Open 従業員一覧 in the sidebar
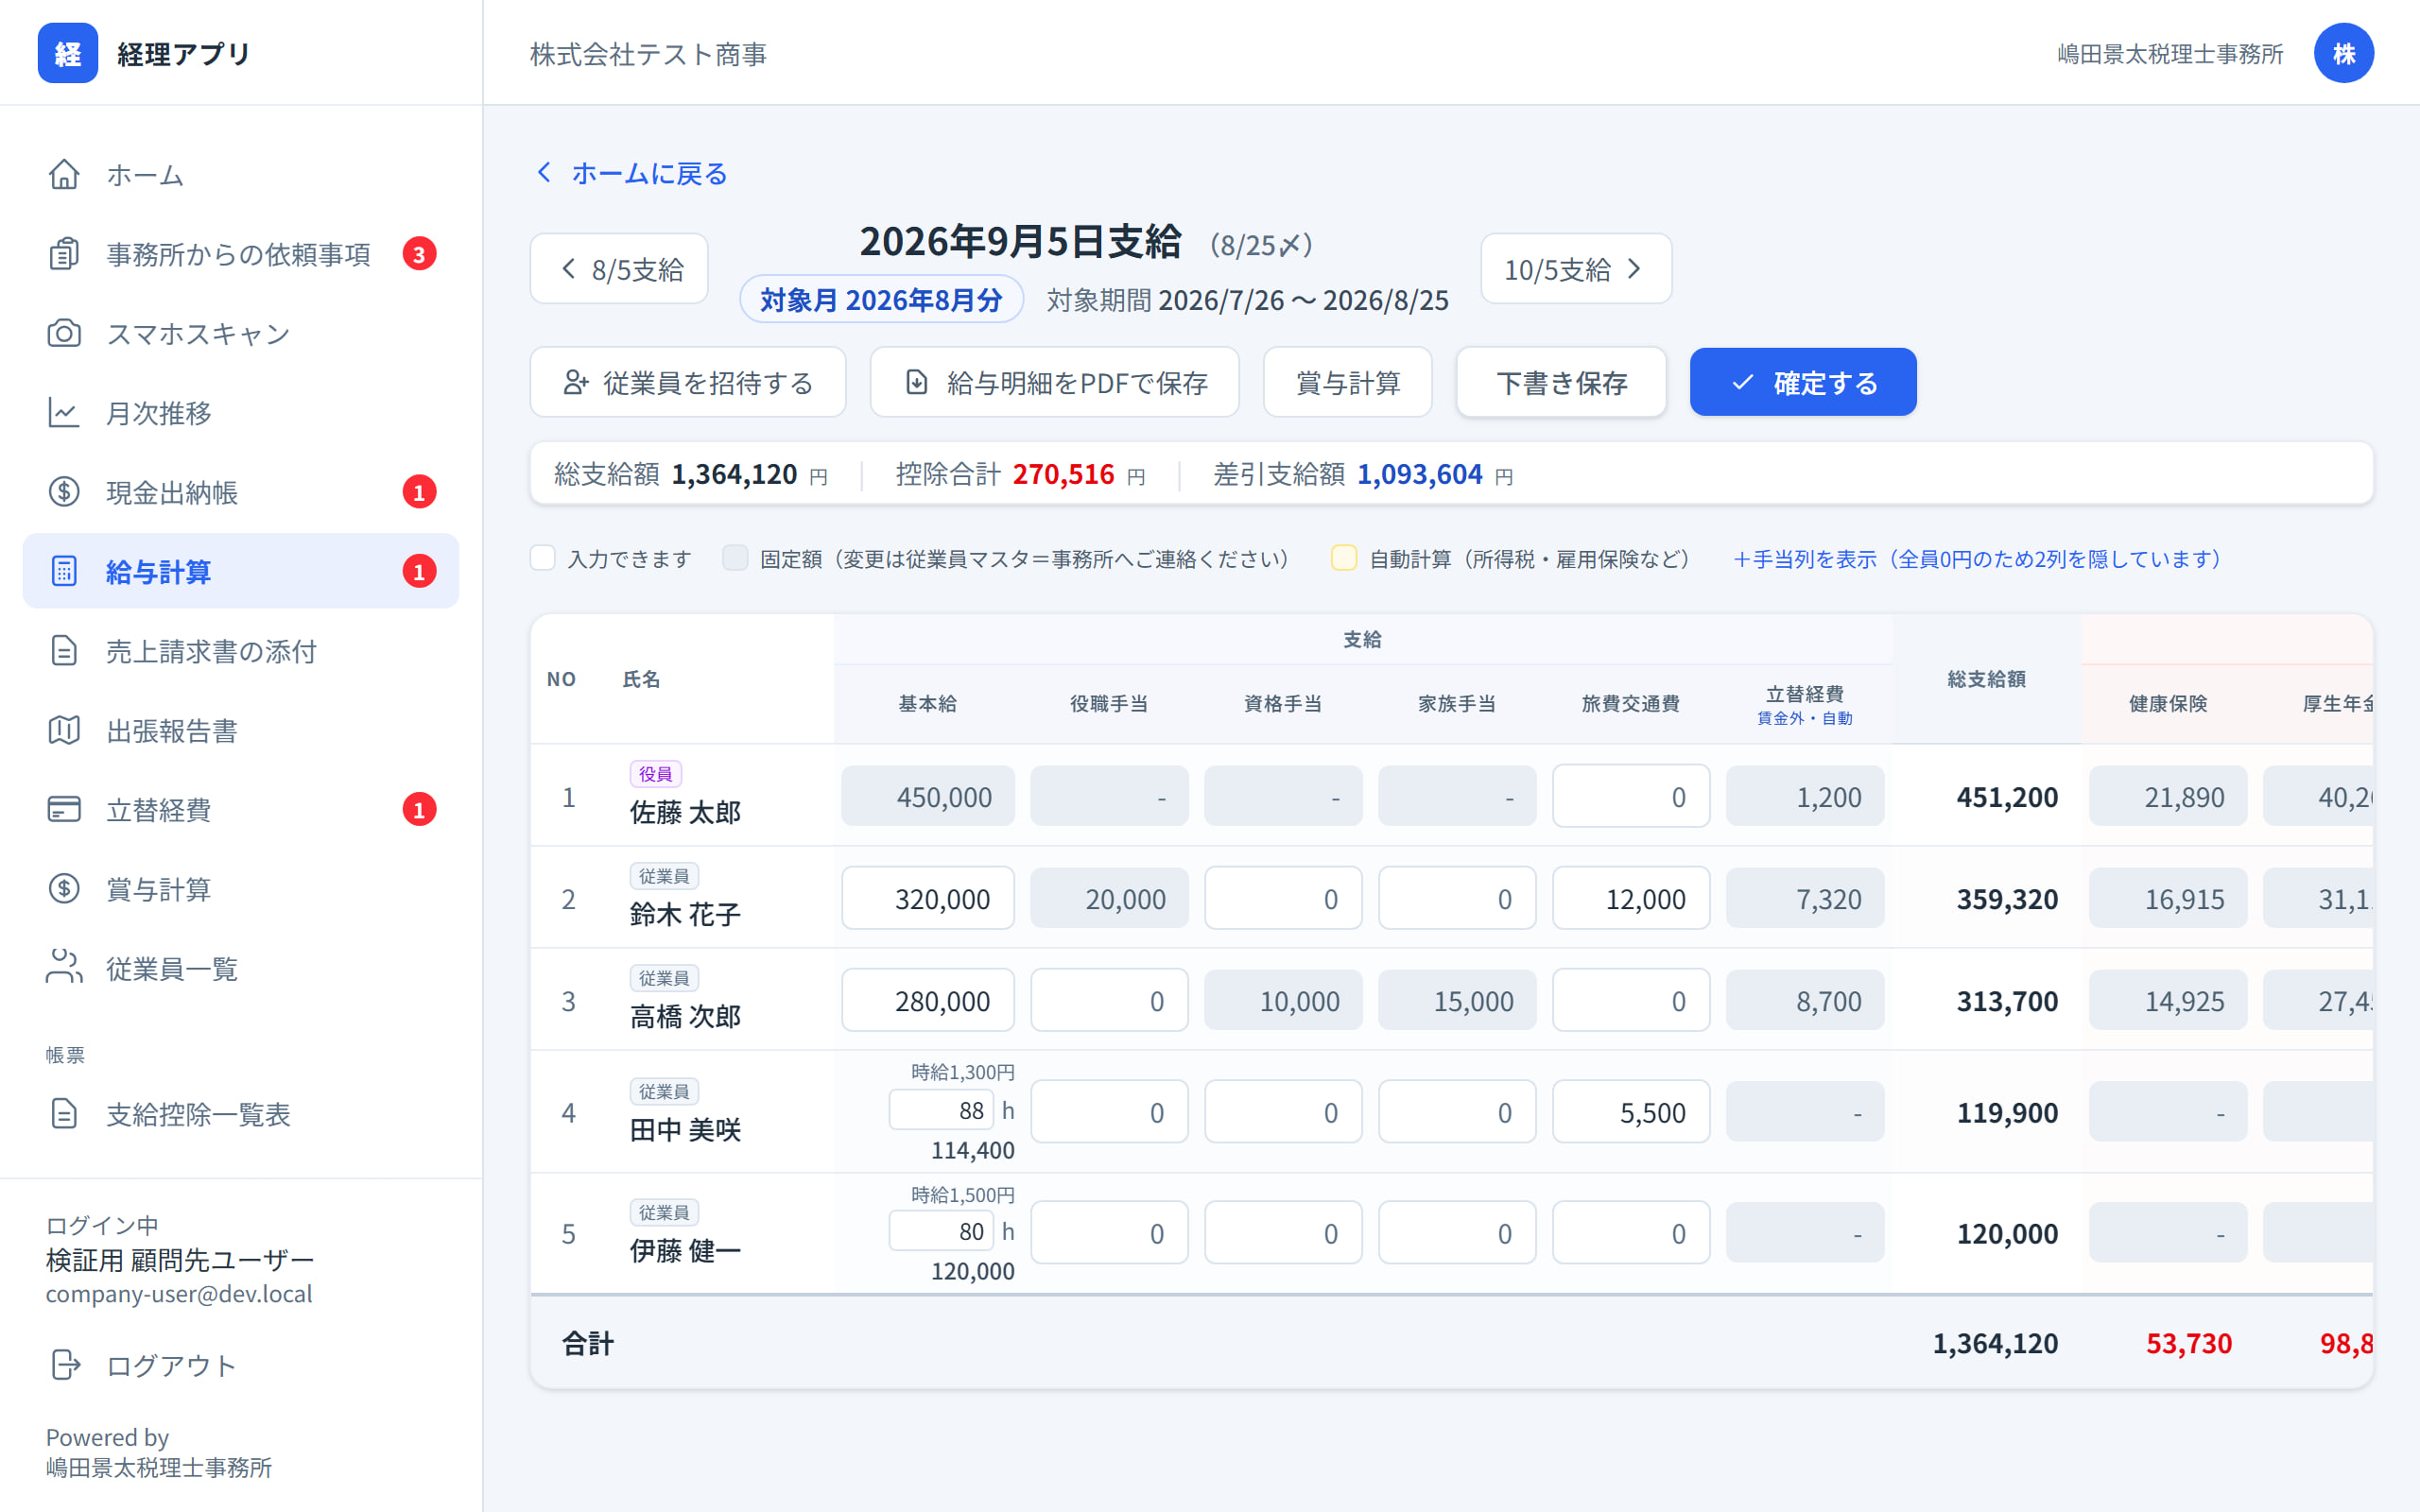2420x1512 pixels. (x=240, y=968)
